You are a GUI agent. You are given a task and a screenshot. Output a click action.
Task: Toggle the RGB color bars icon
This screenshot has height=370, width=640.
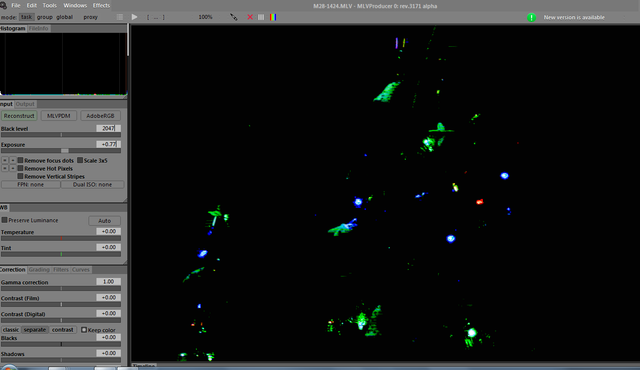[x=273, y=17]
